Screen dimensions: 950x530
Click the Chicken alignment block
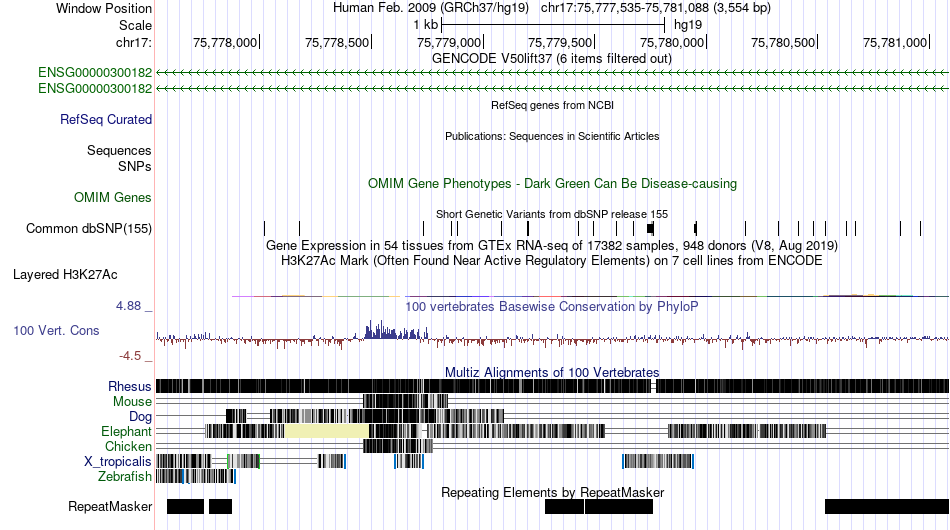pos(397,446)
